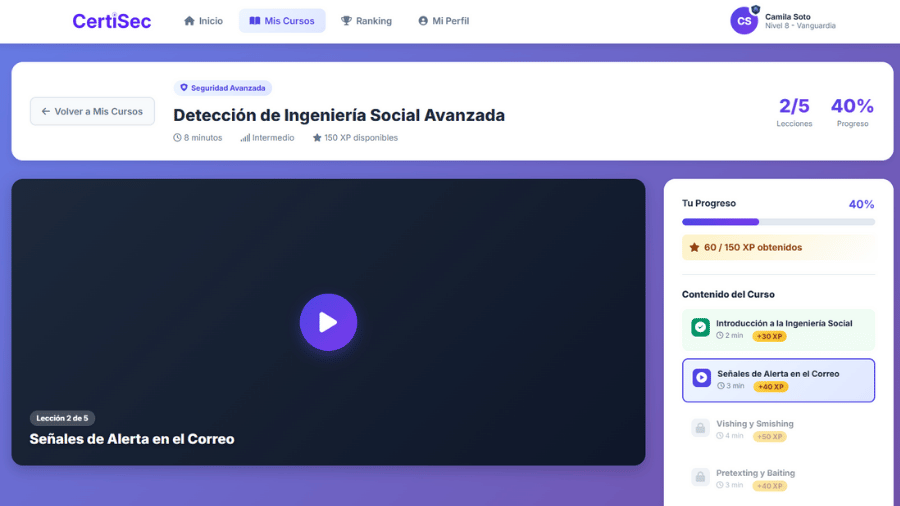Click the Seguridad Avanzada category badge
This screenshot has height=506, width=900.
click(223, 88)
